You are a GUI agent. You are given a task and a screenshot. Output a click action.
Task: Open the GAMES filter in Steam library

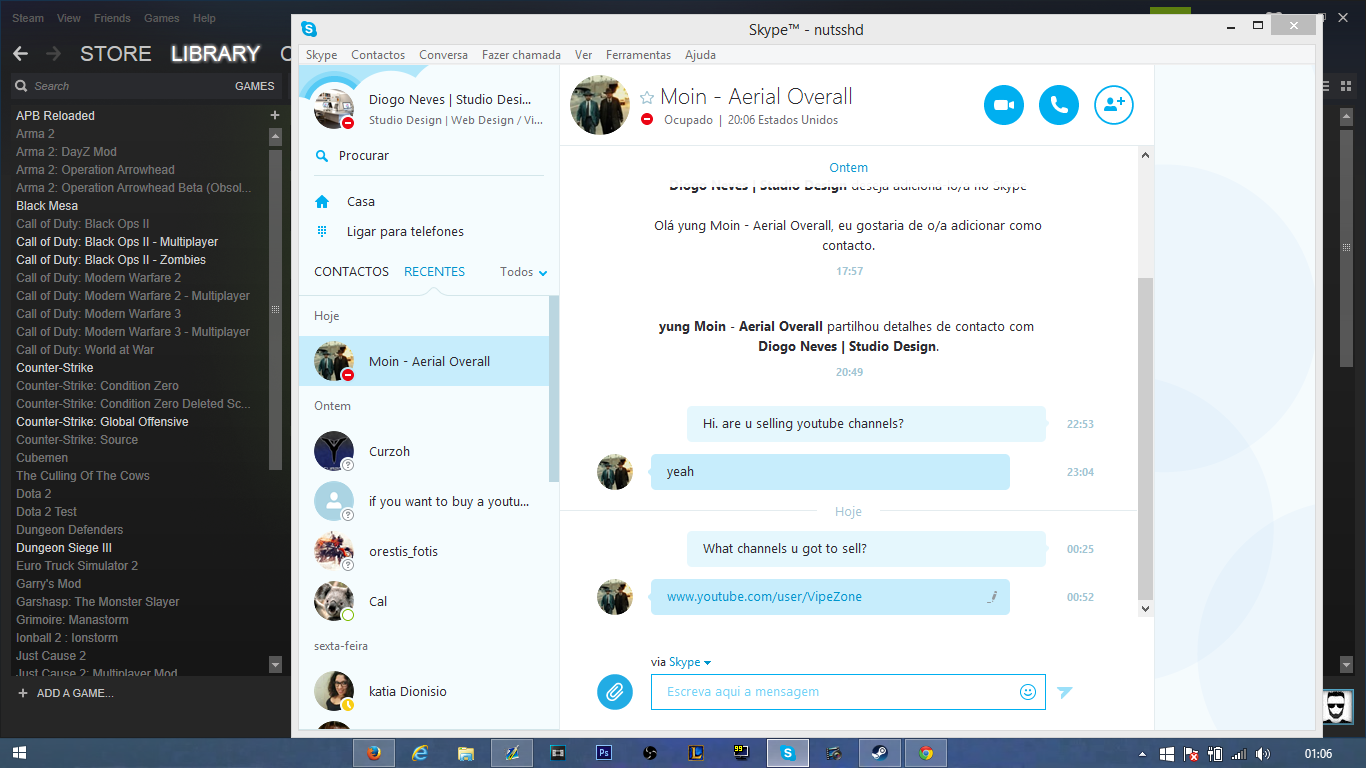255,86
